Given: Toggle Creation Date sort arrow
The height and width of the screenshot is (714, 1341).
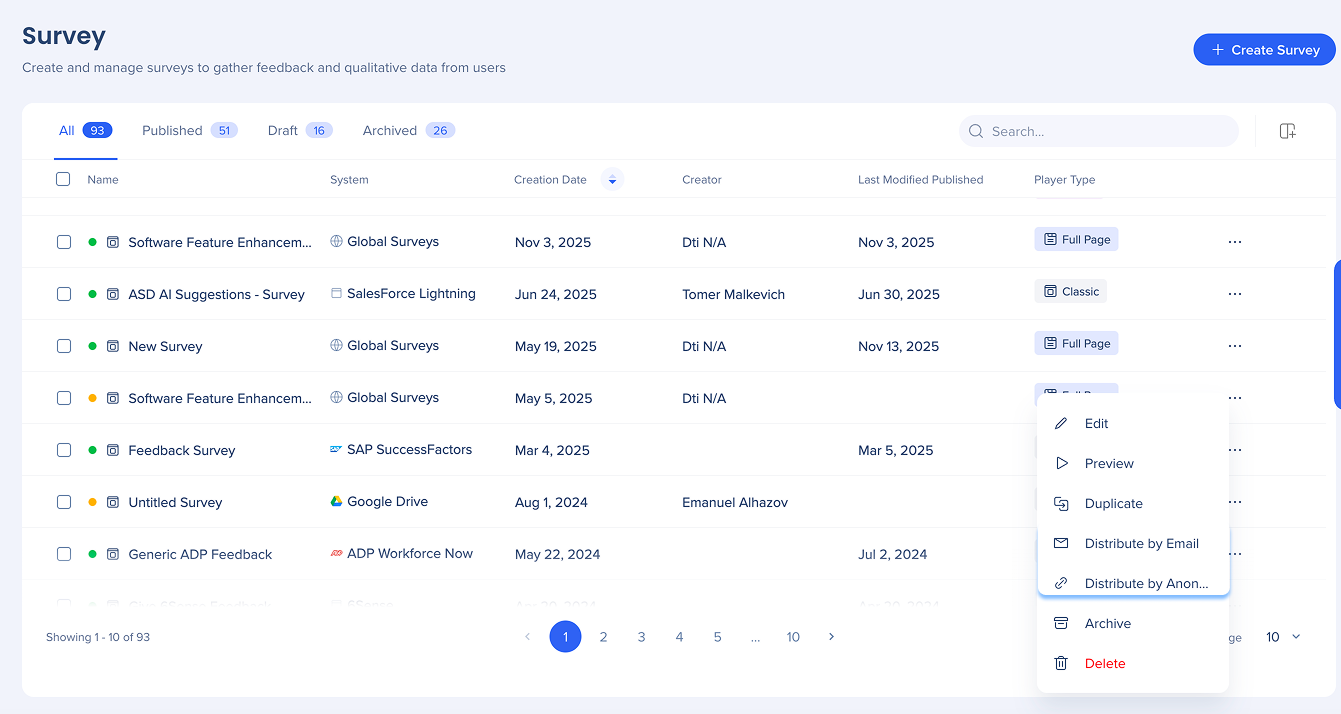Looking at the screenshot, I should (x=612, y=180).
